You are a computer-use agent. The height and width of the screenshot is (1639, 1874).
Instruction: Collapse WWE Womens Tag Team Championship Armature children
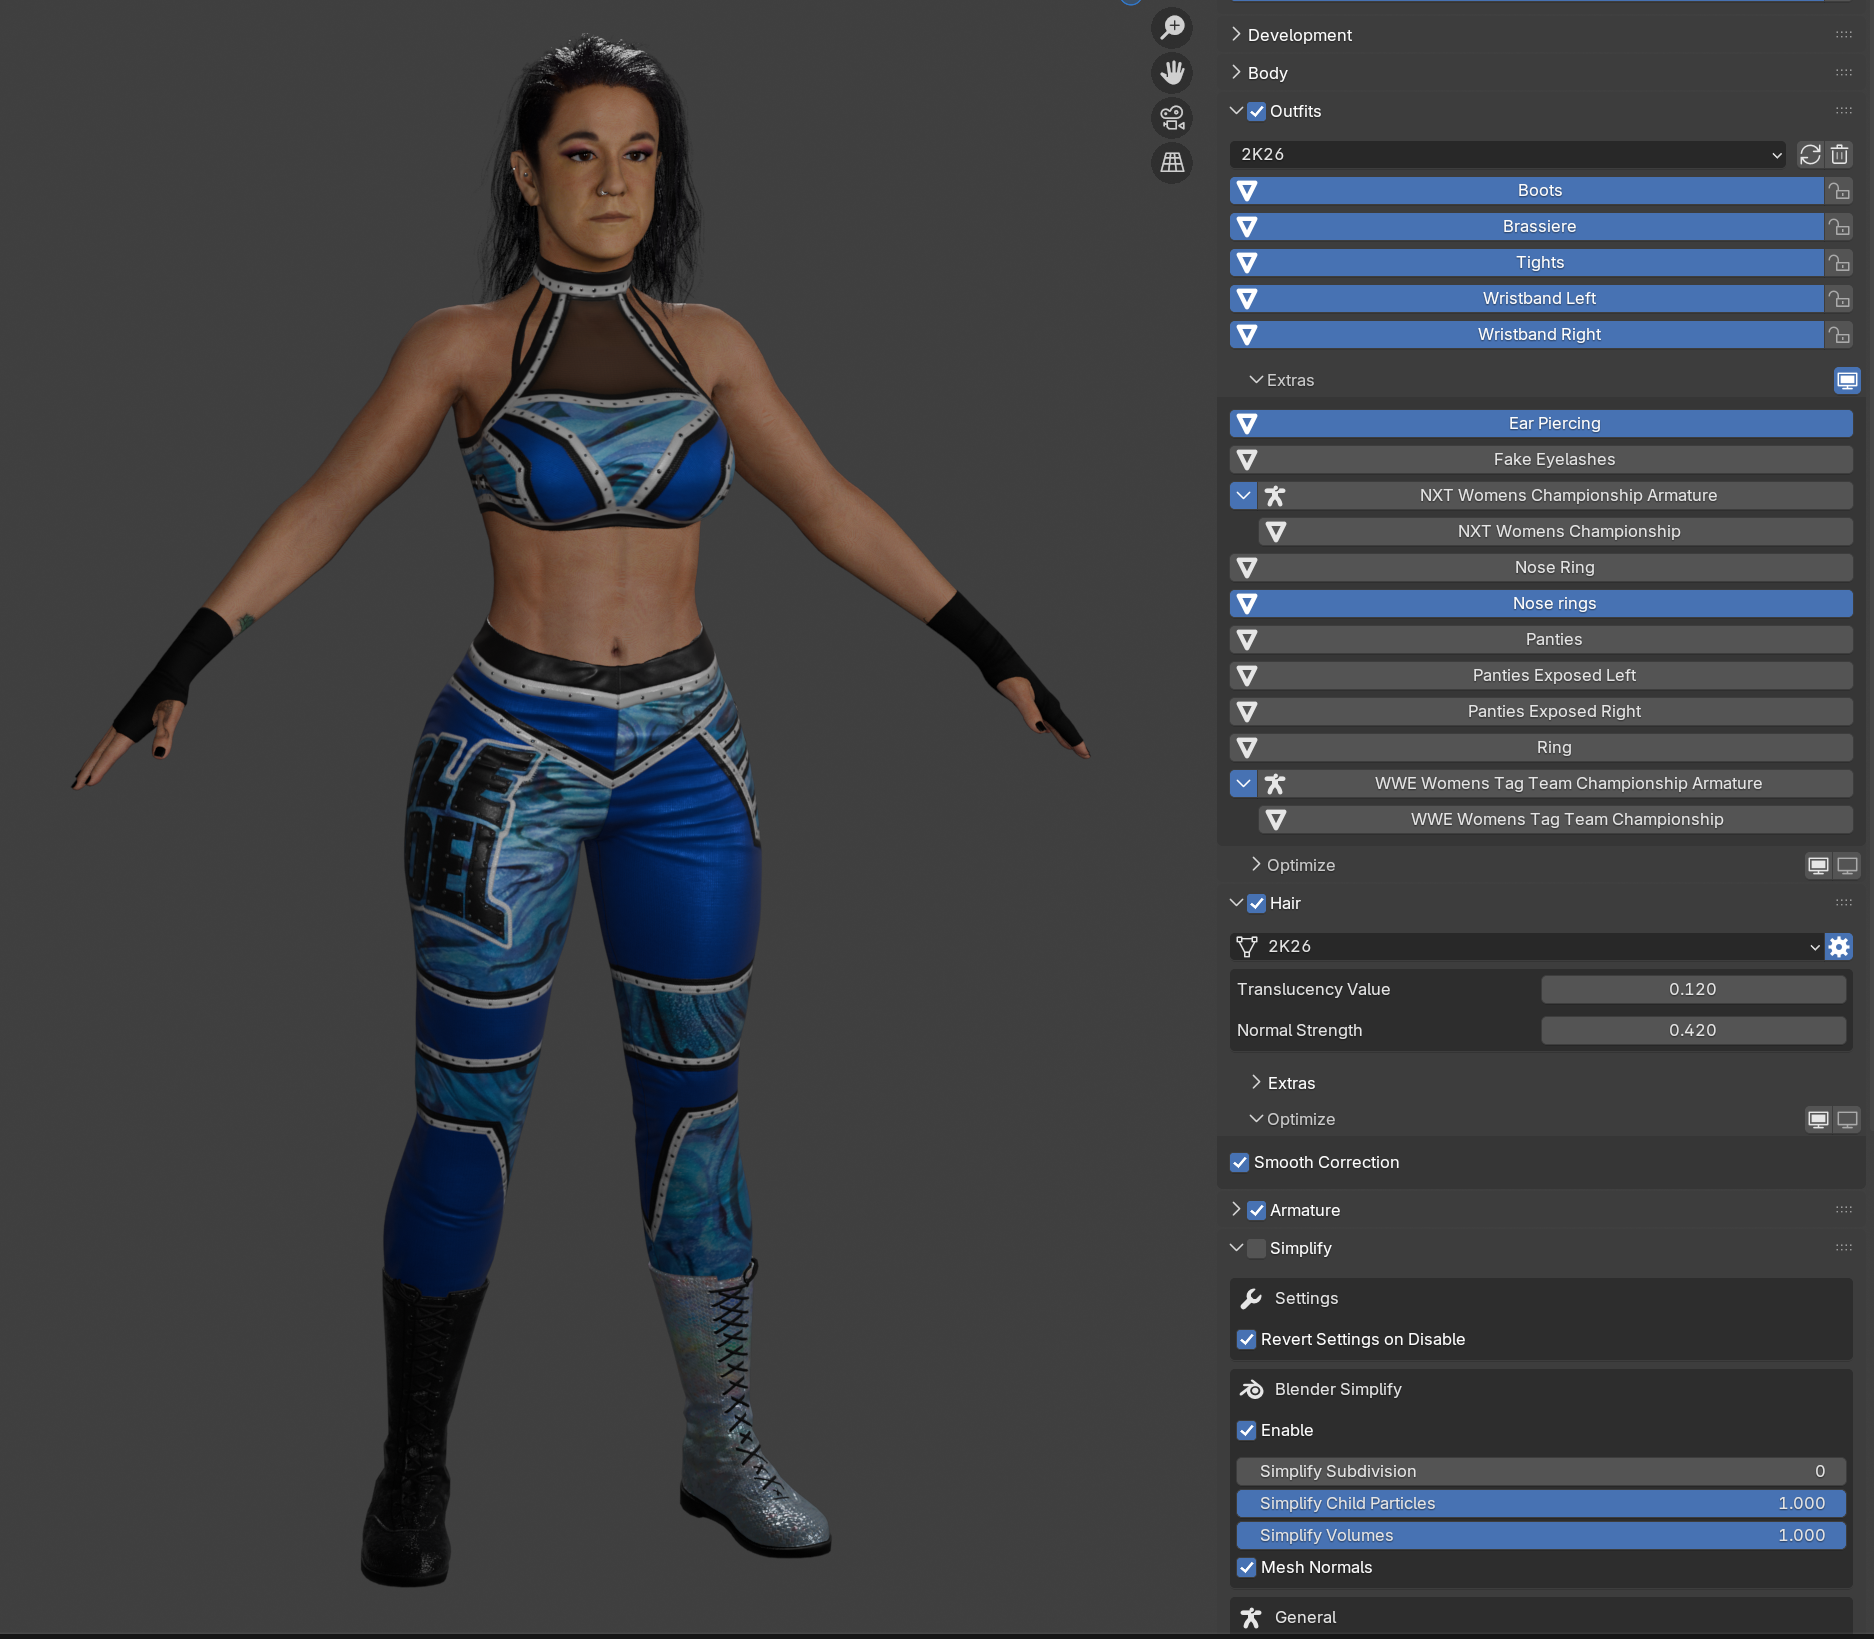[x=1243, y=784]
